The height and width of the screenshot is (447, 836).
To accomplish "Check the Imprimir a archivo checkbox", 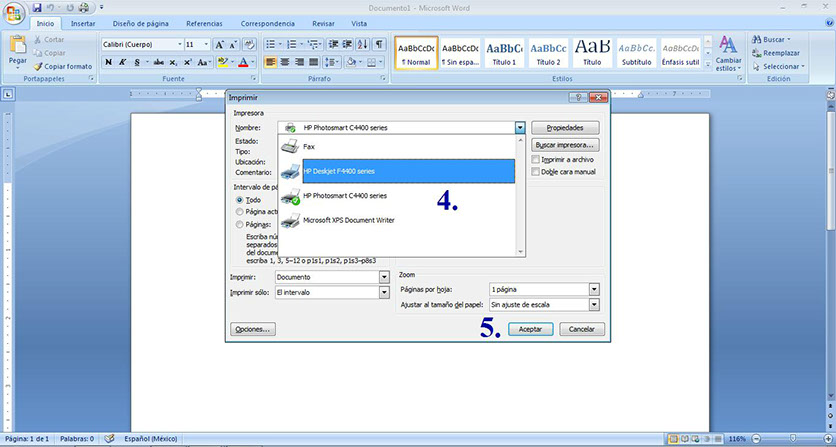I will point(535,159).
